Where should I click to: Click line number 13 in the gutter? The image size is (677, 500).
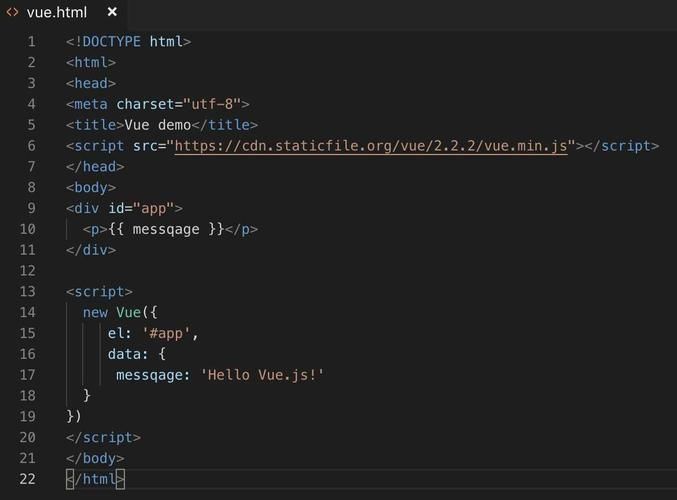tap(27, 292)
